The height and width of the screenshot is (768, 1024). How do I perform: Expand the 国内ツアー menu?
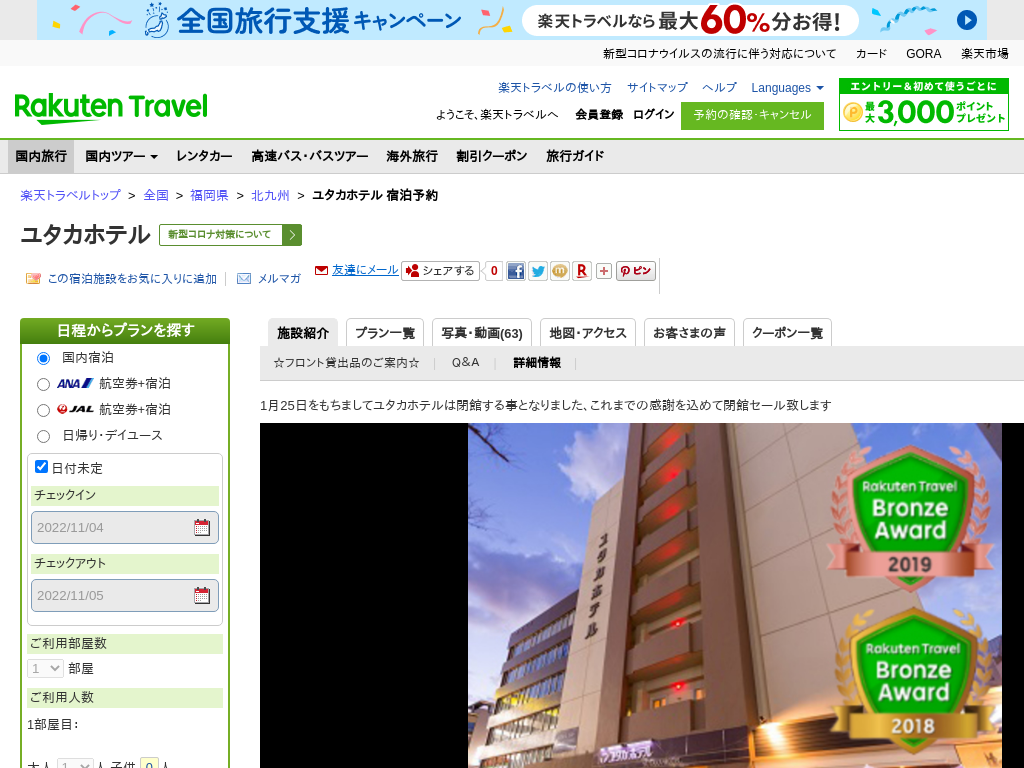point(121,156)
